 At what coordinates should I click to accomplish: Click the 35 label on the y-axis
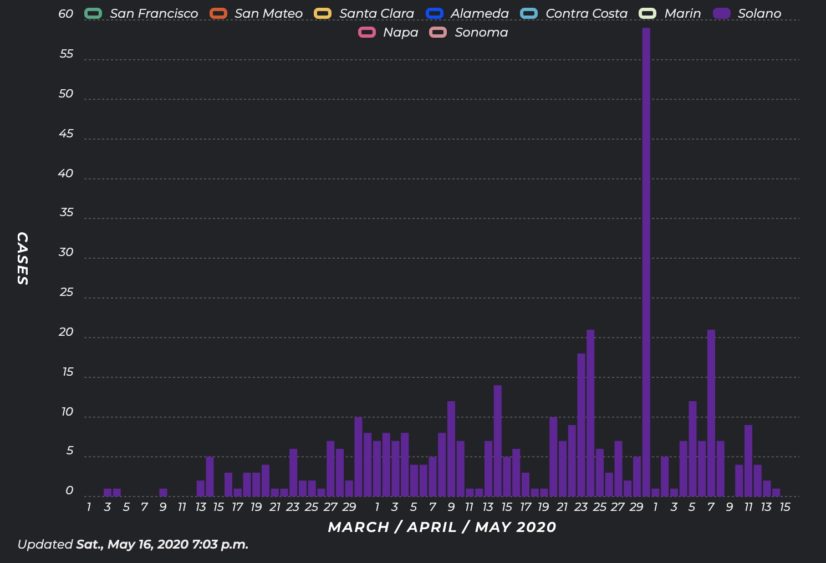pyautogui.click(x=66, y=212)
